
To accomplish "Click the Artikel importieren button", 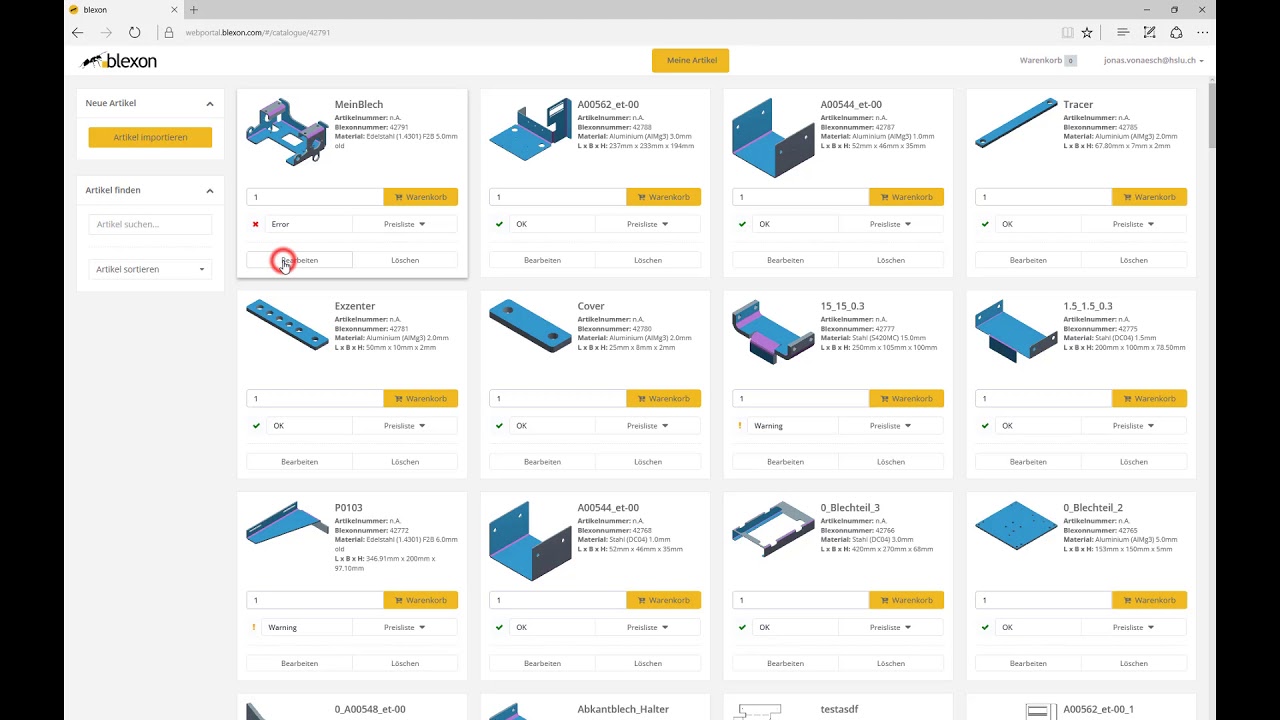I will (x=150, y=137).
